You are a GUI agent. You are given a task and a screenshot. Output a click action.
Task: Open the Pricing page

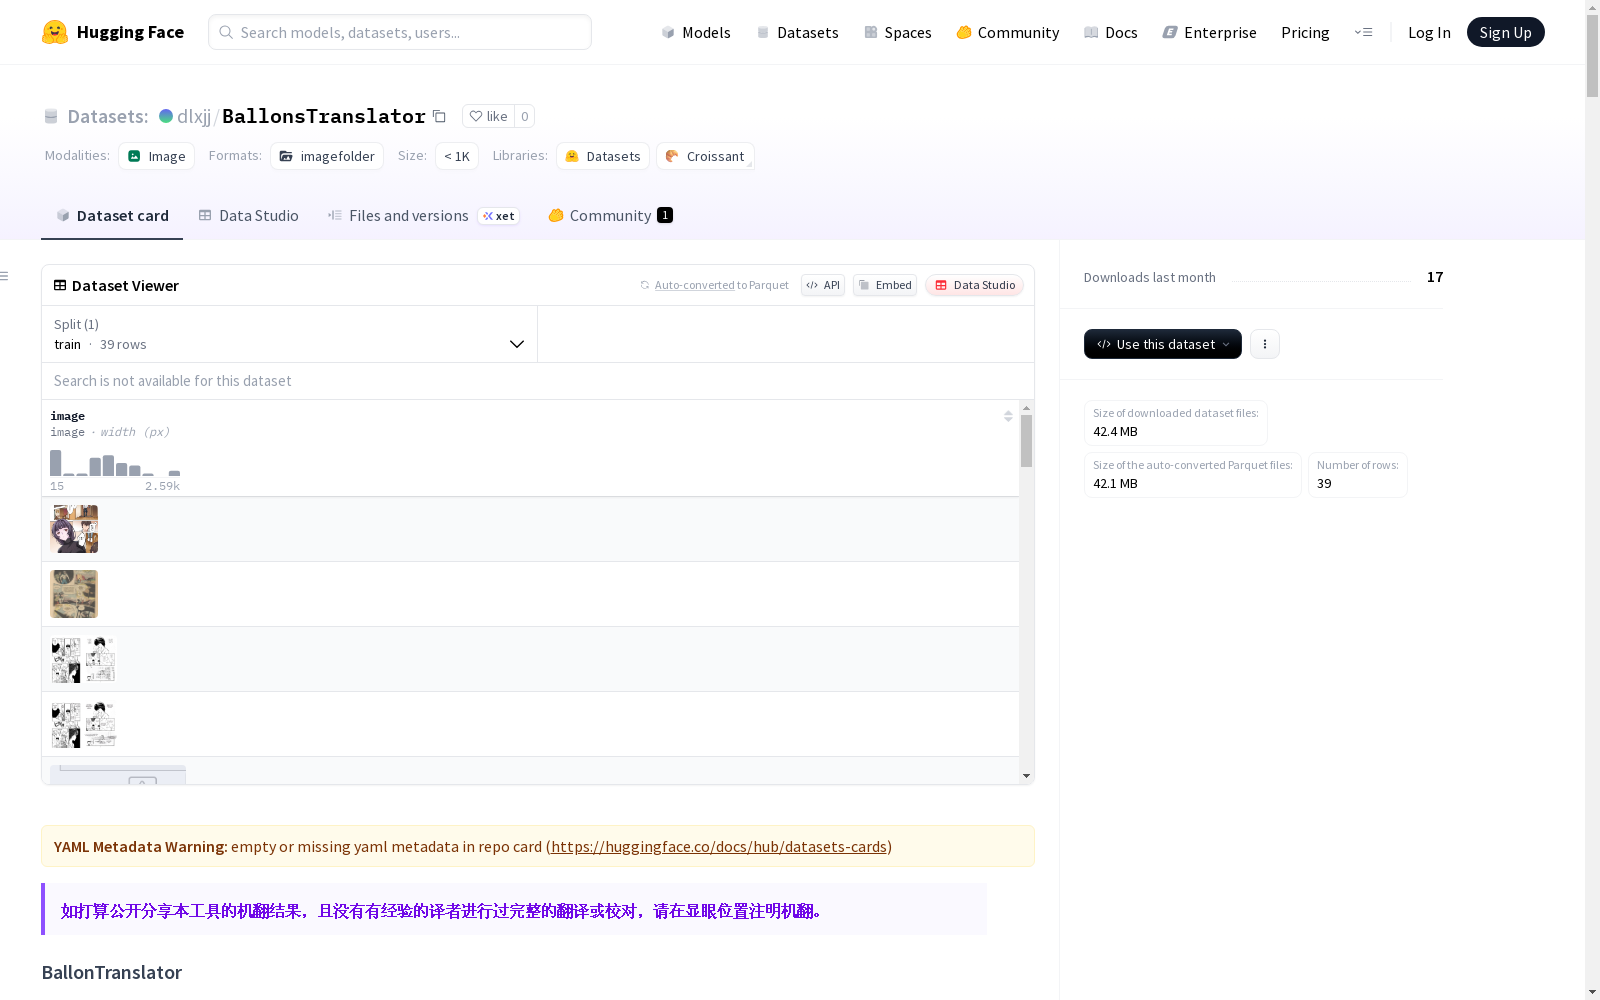[x=1305, y=32]
